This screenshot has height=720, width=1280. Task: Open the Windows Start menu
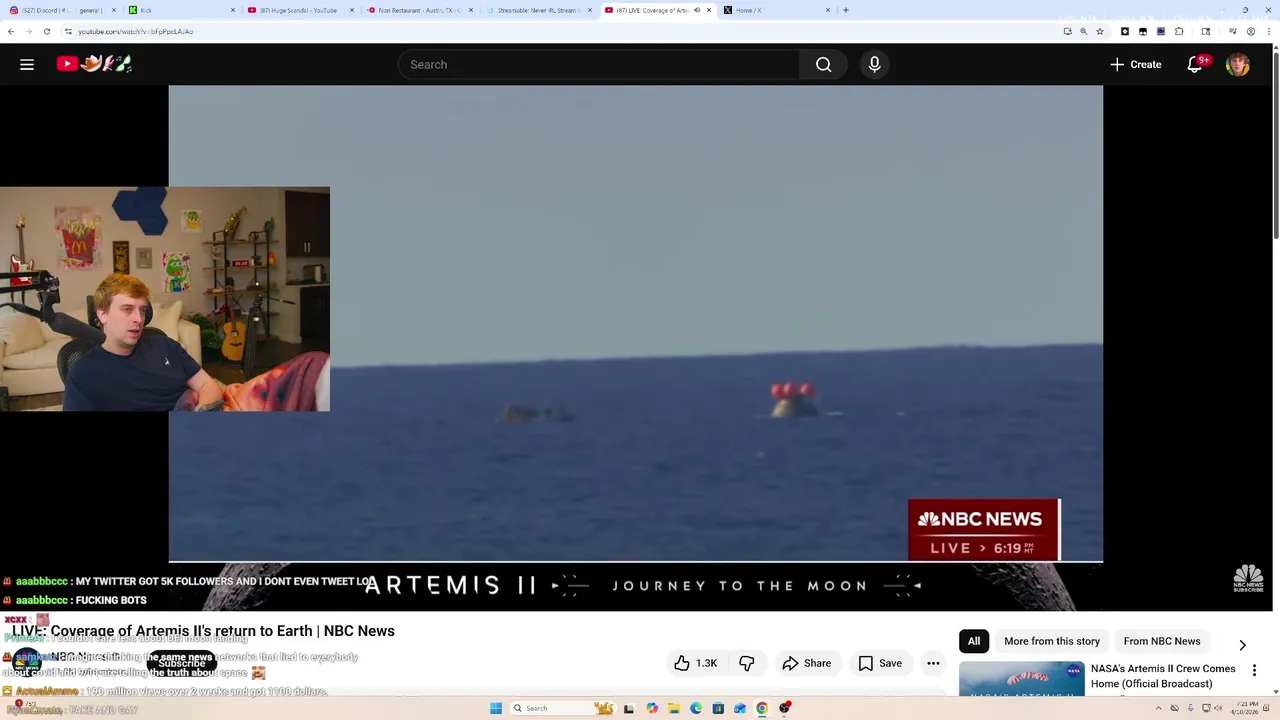tap(496, 708)
